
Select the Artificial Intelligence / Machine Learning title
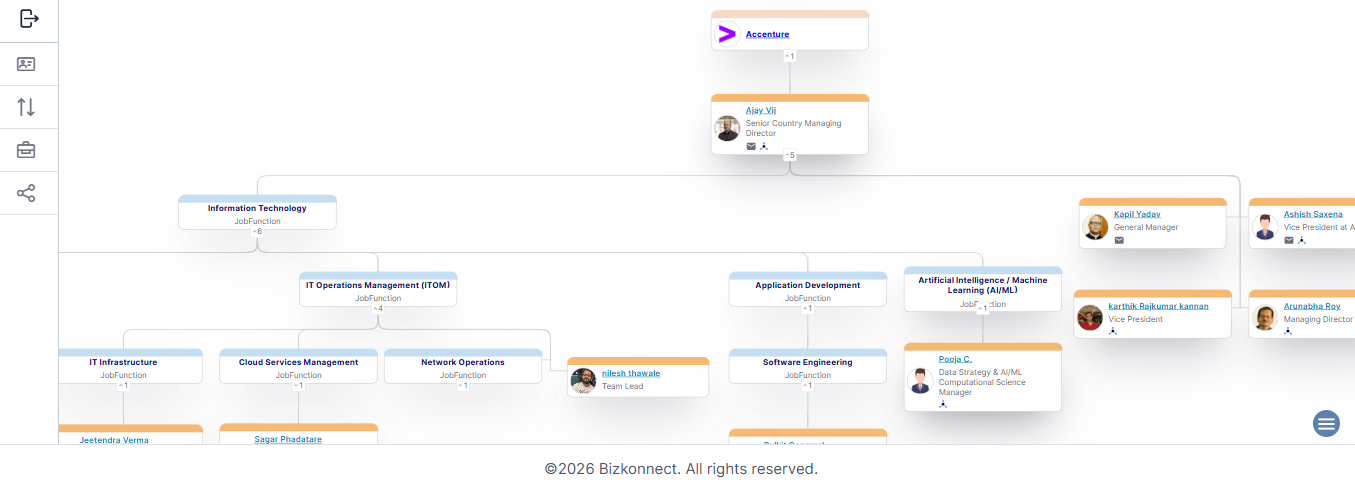(982, 285)
